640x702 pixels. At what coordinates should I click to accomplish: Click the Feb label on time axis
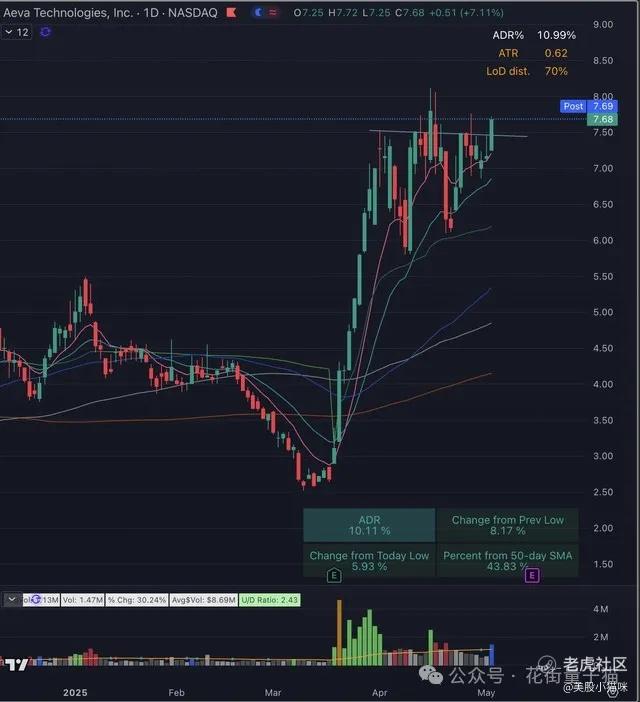click(176, 693)
